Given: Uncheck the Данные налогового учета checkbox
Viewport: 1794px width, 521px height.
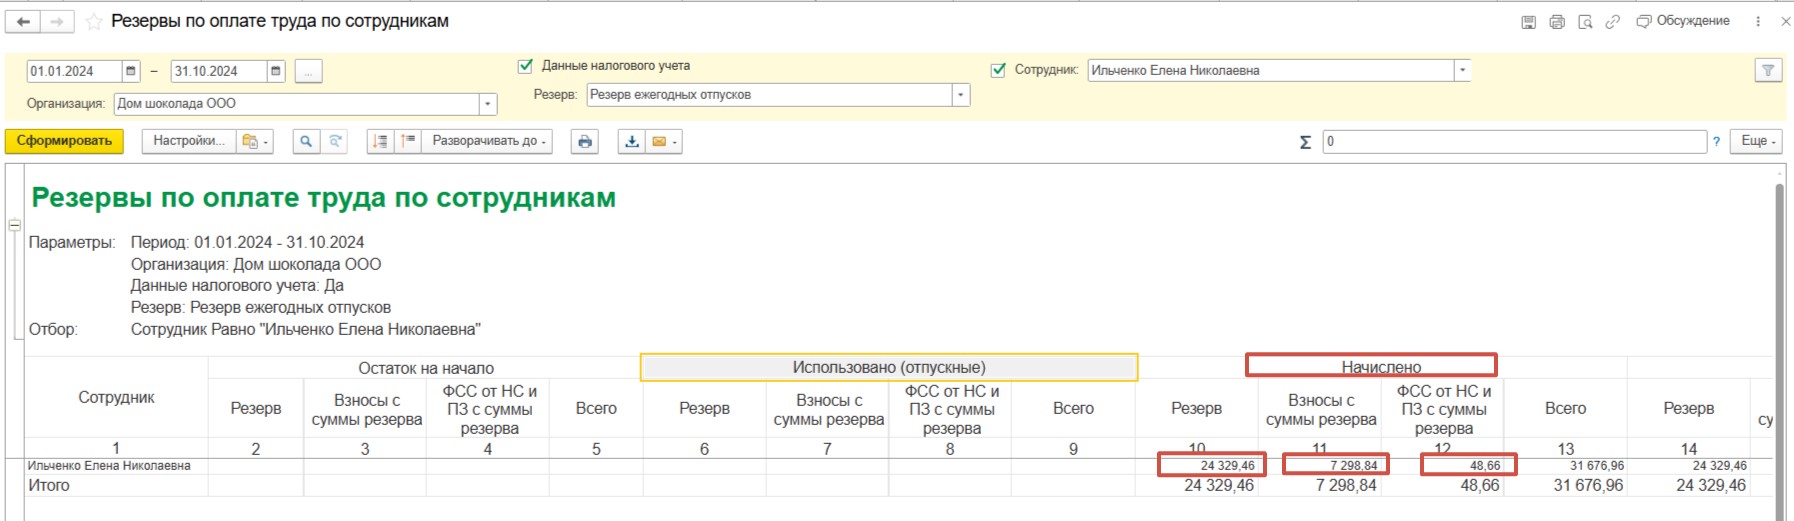Looking at the screenshot, I should (x=525, y=66).
